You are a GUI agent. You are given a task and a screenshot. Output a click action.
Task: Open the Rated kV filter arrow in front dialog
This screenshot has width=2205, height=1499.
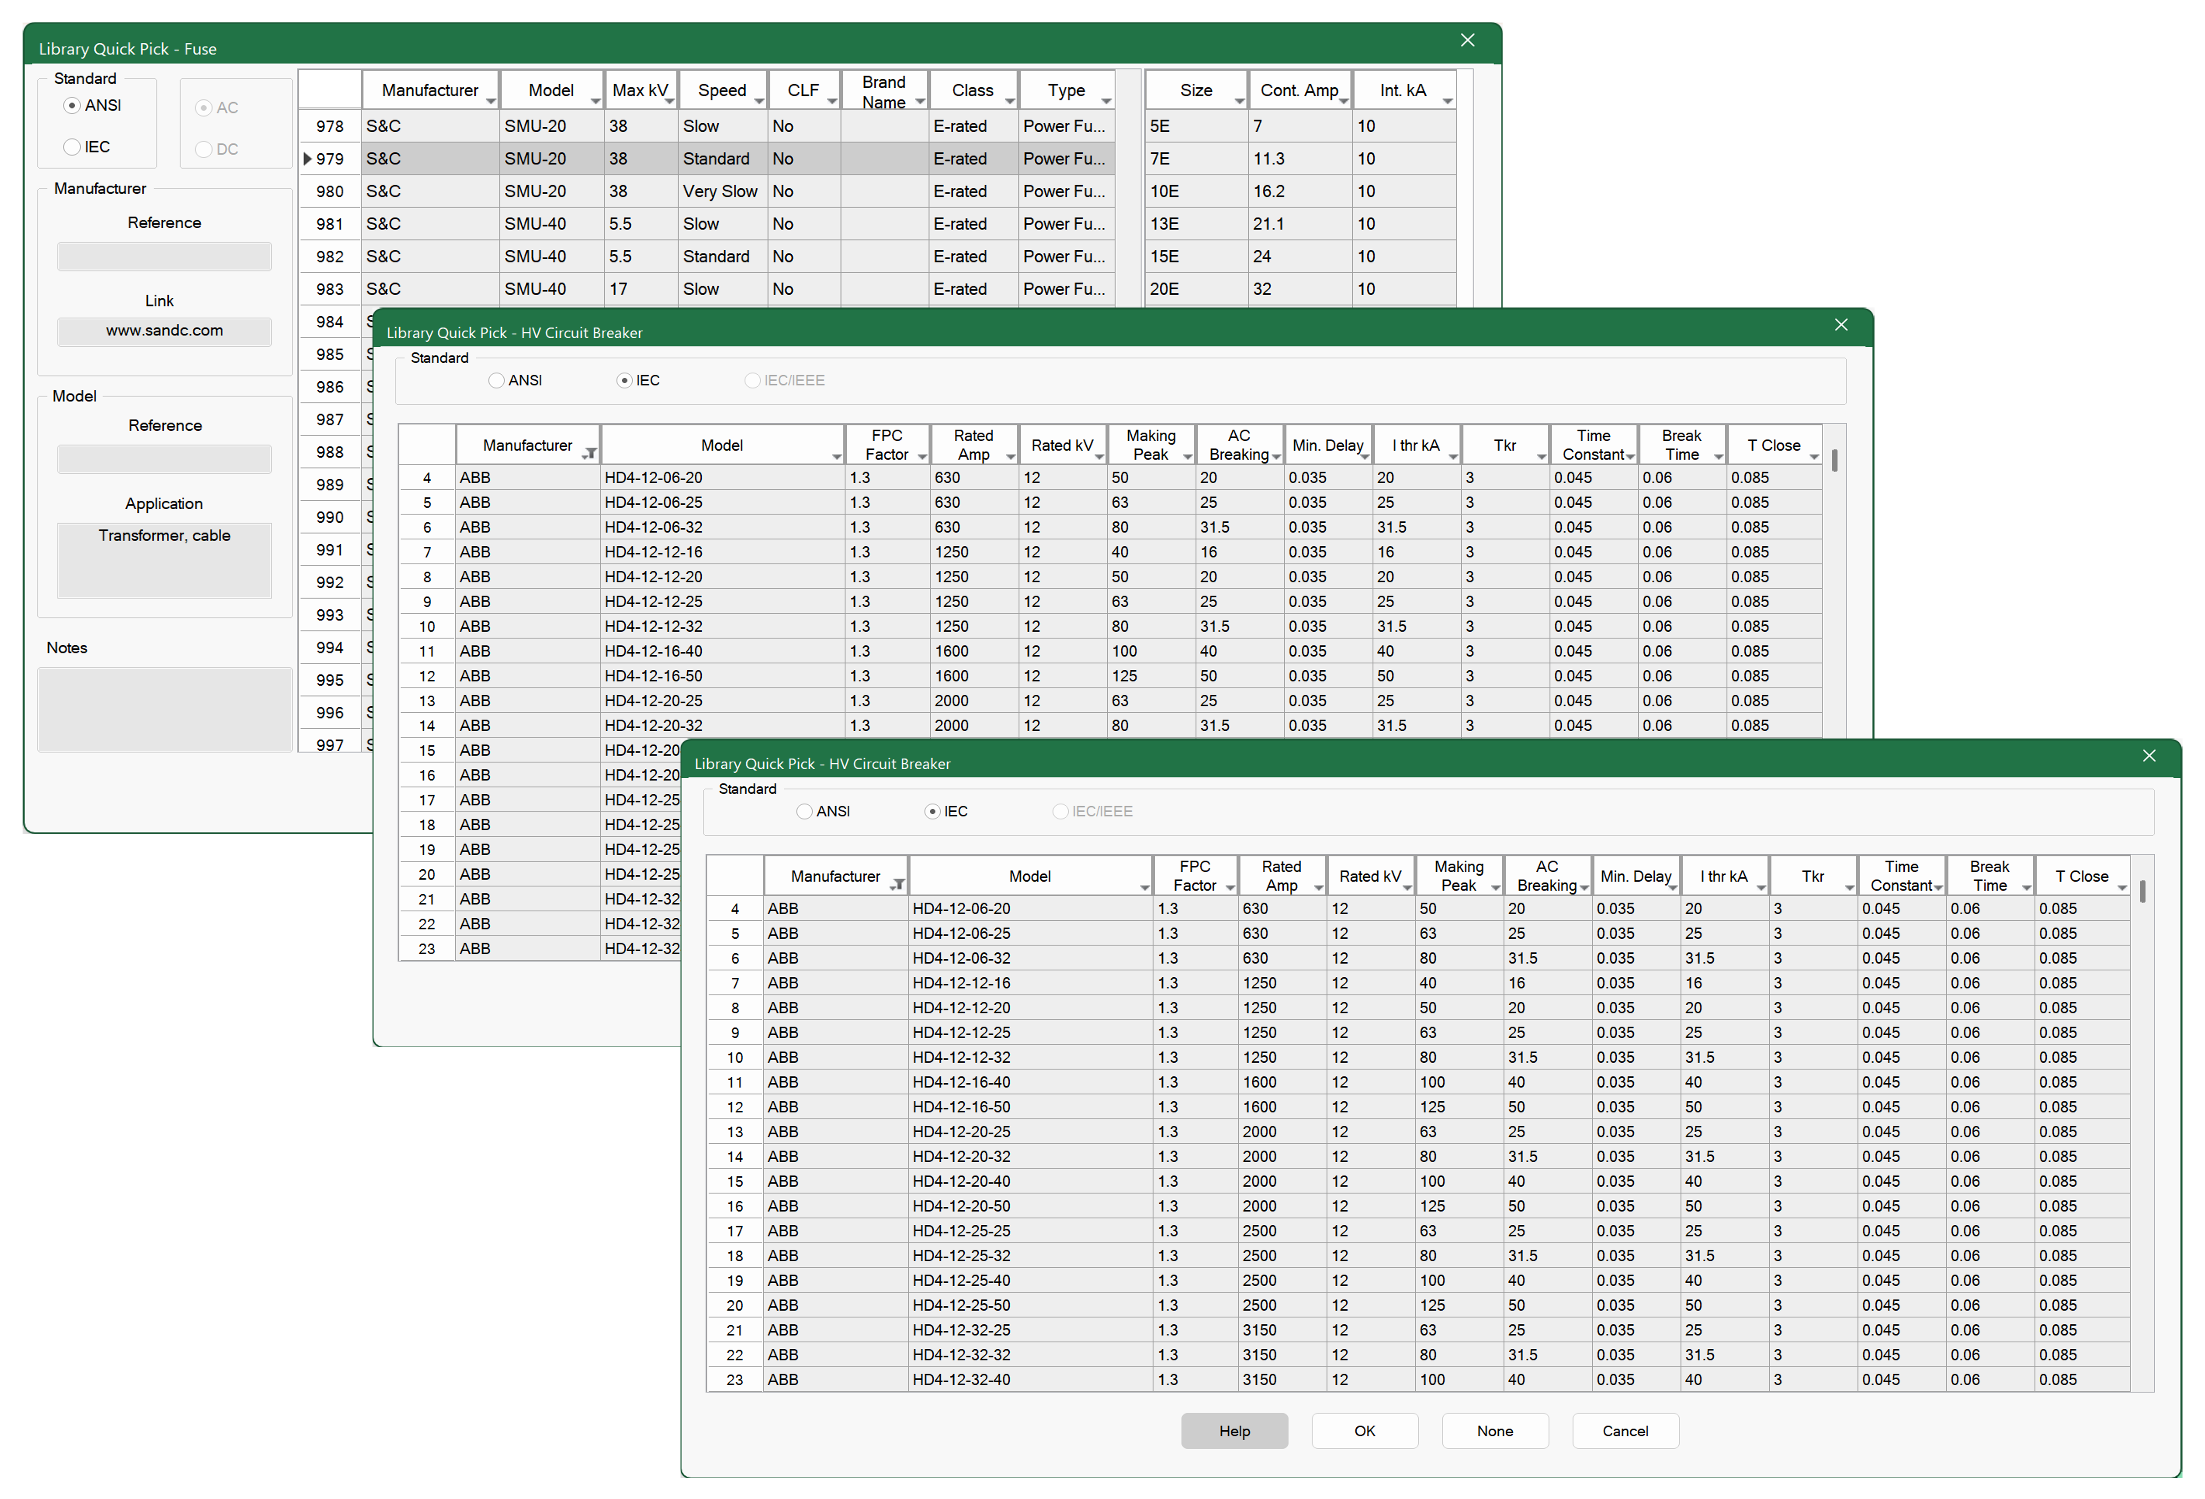[x=1407, y=887]
